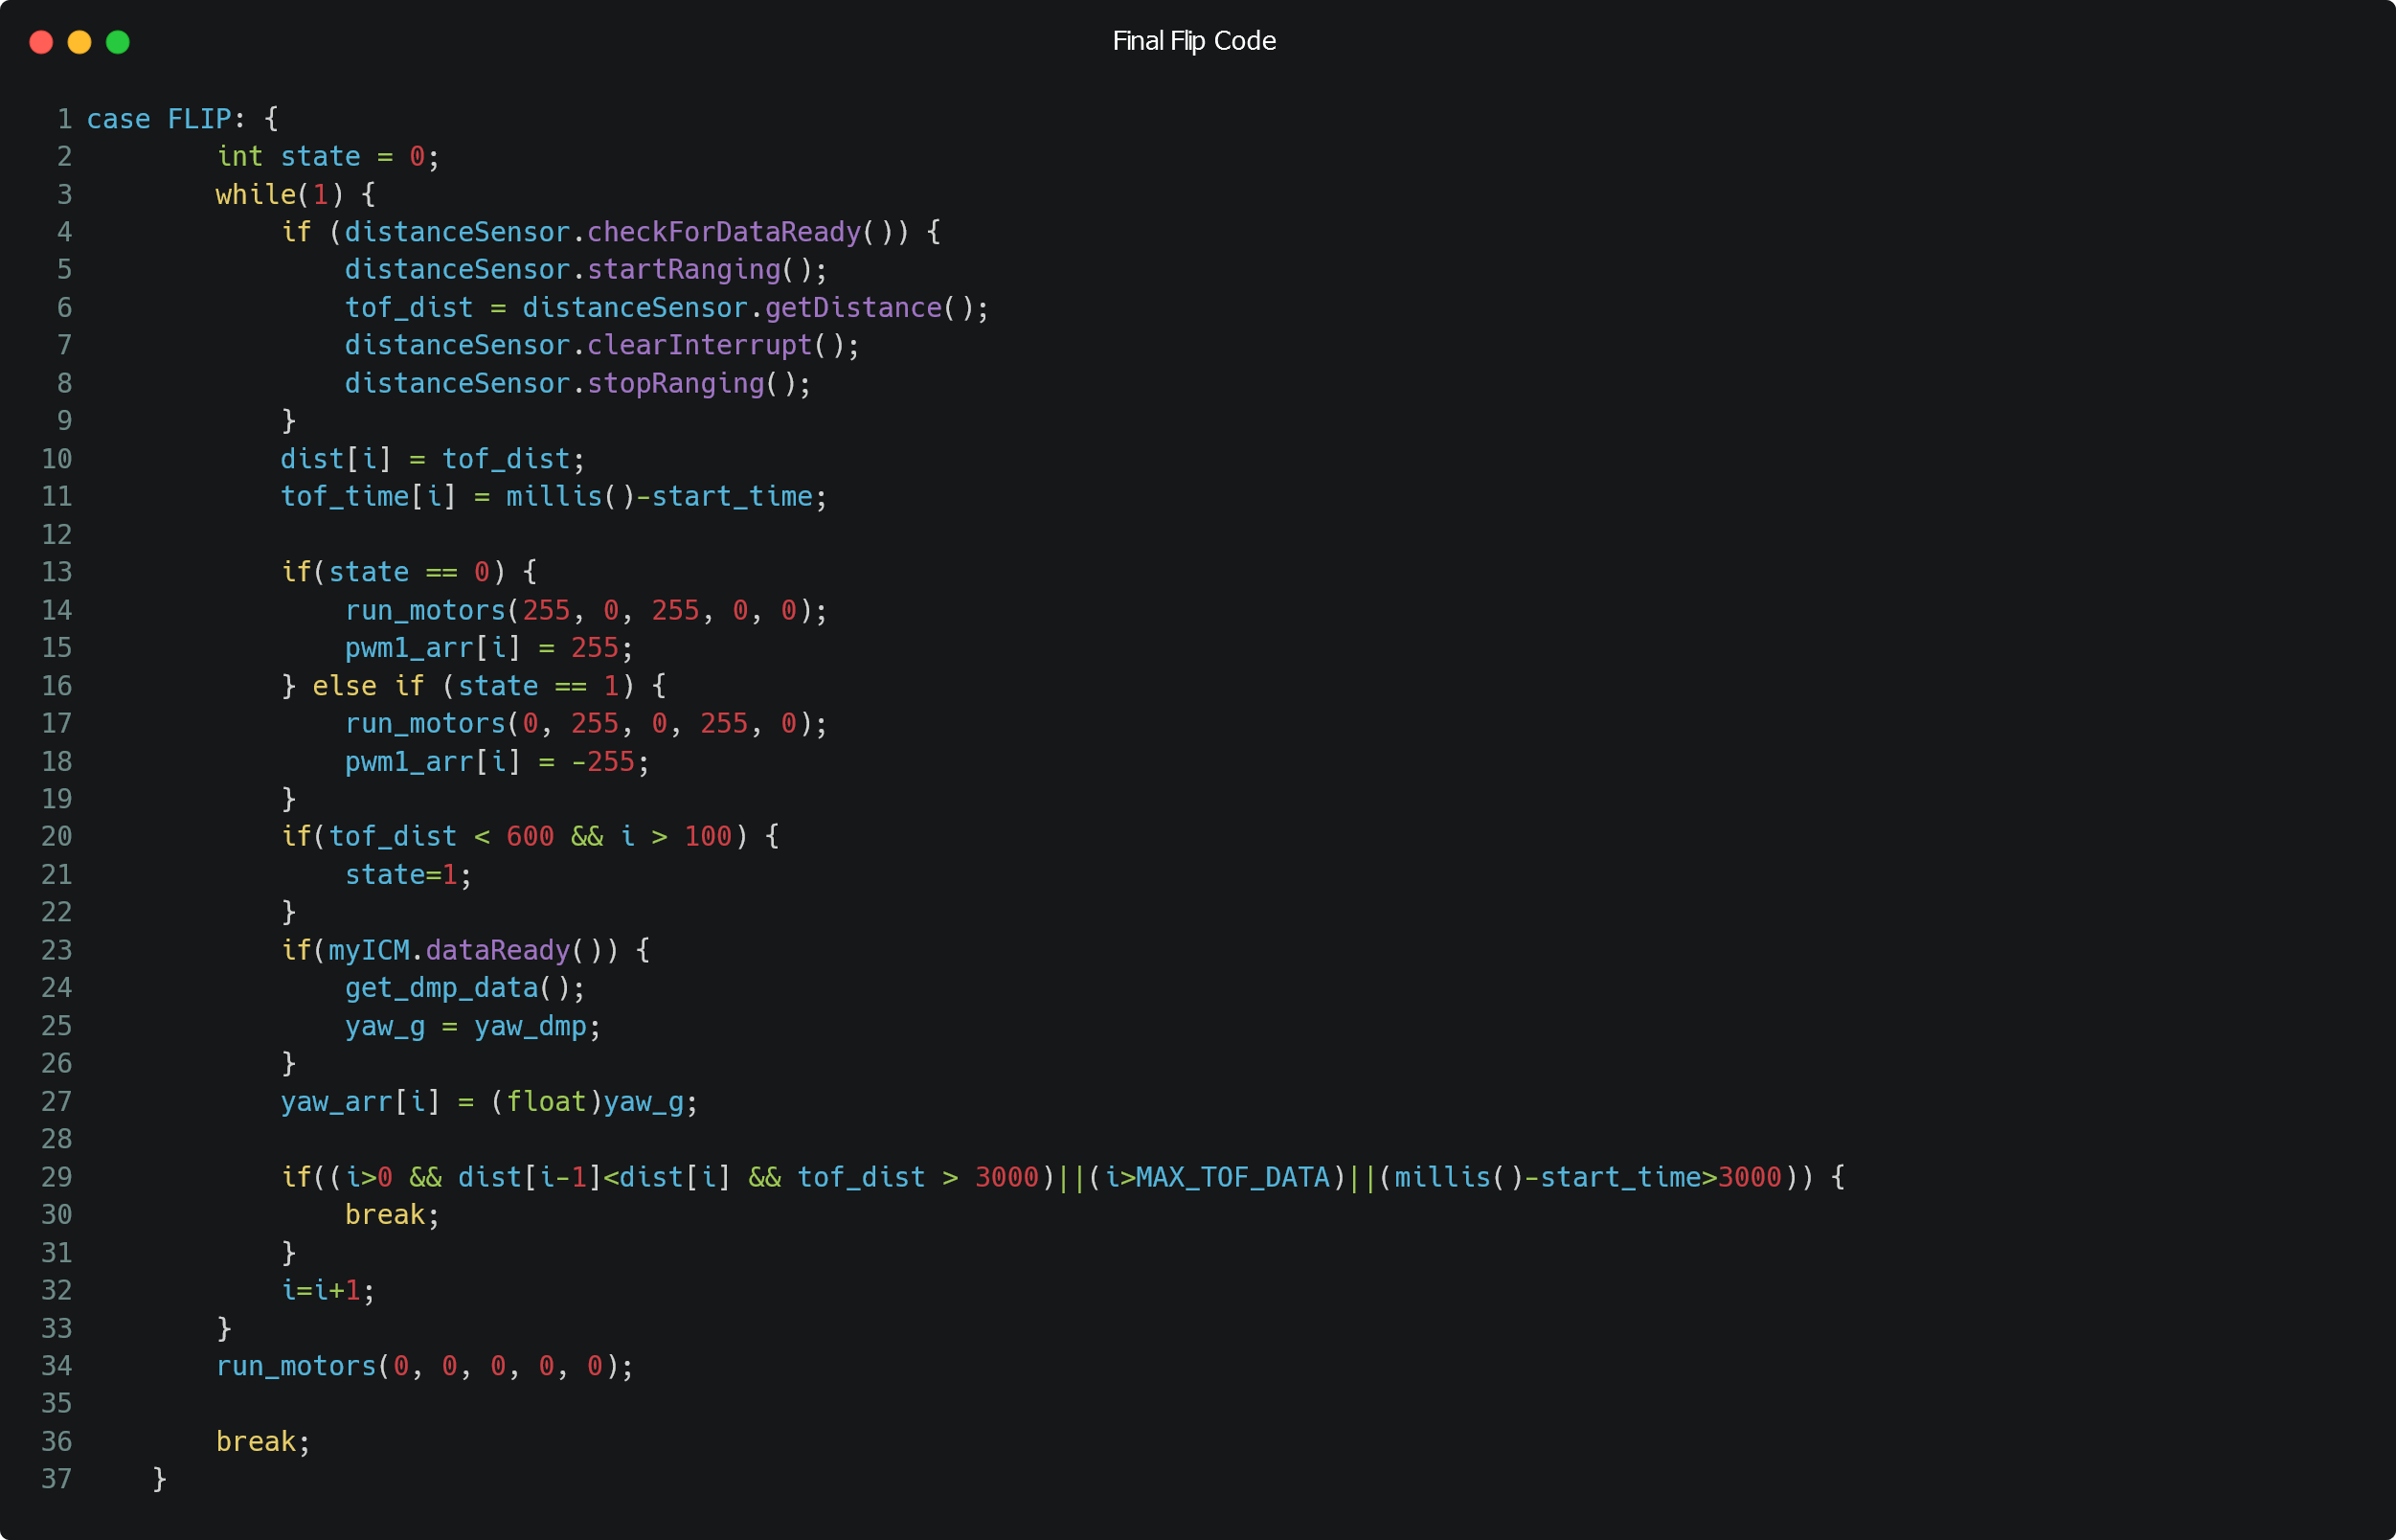The image size is (2396, 1540).
Task: Select 'int state = 0;' on line 2
Action: point(328,157)
